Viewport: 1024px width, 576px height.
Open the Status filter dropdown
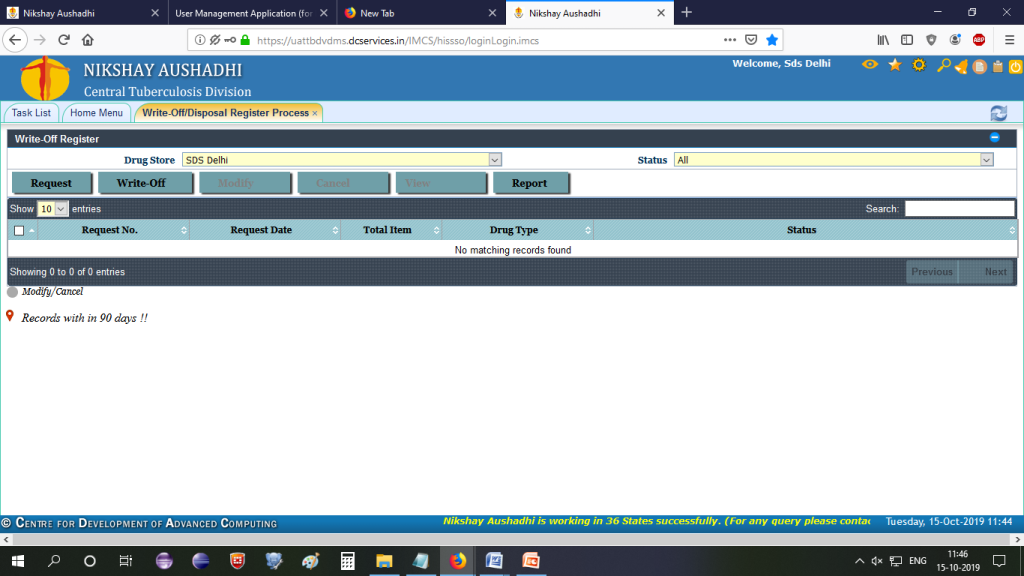833,160
